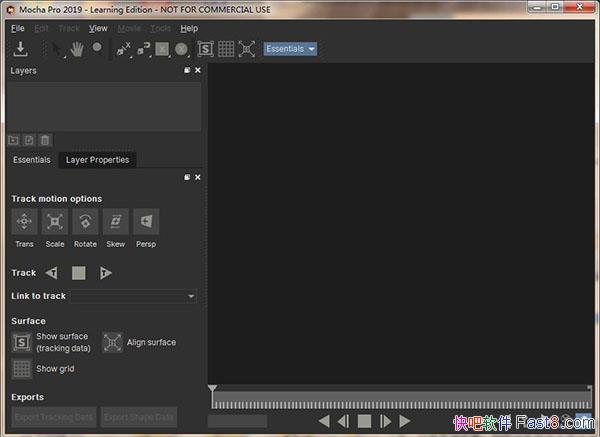The image size is (600, 437).
Task: Toggle Scale track motion option
Action: click(x=55, y=221)
